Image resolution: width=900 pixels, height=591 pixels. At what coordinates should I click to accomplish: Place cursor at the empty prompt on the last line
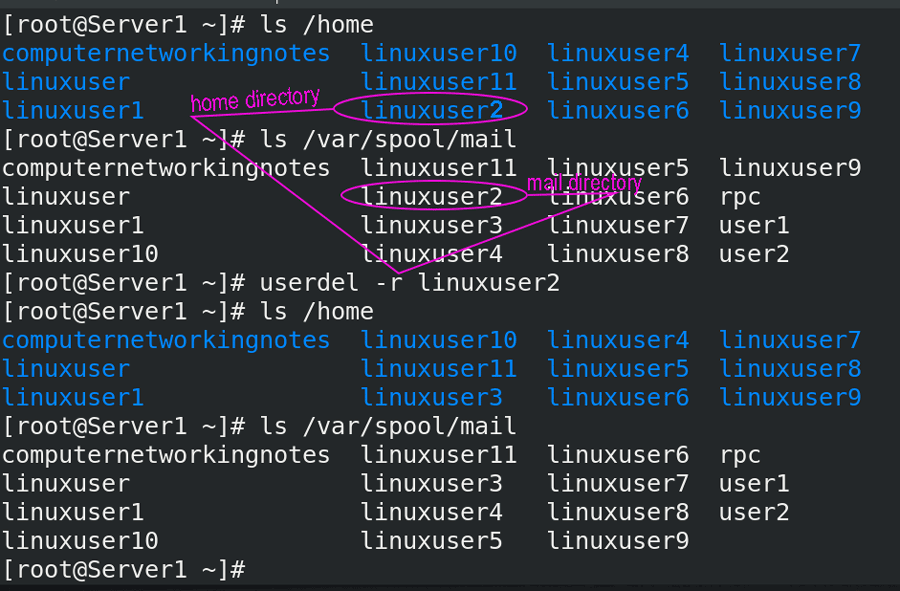(253, 570)
